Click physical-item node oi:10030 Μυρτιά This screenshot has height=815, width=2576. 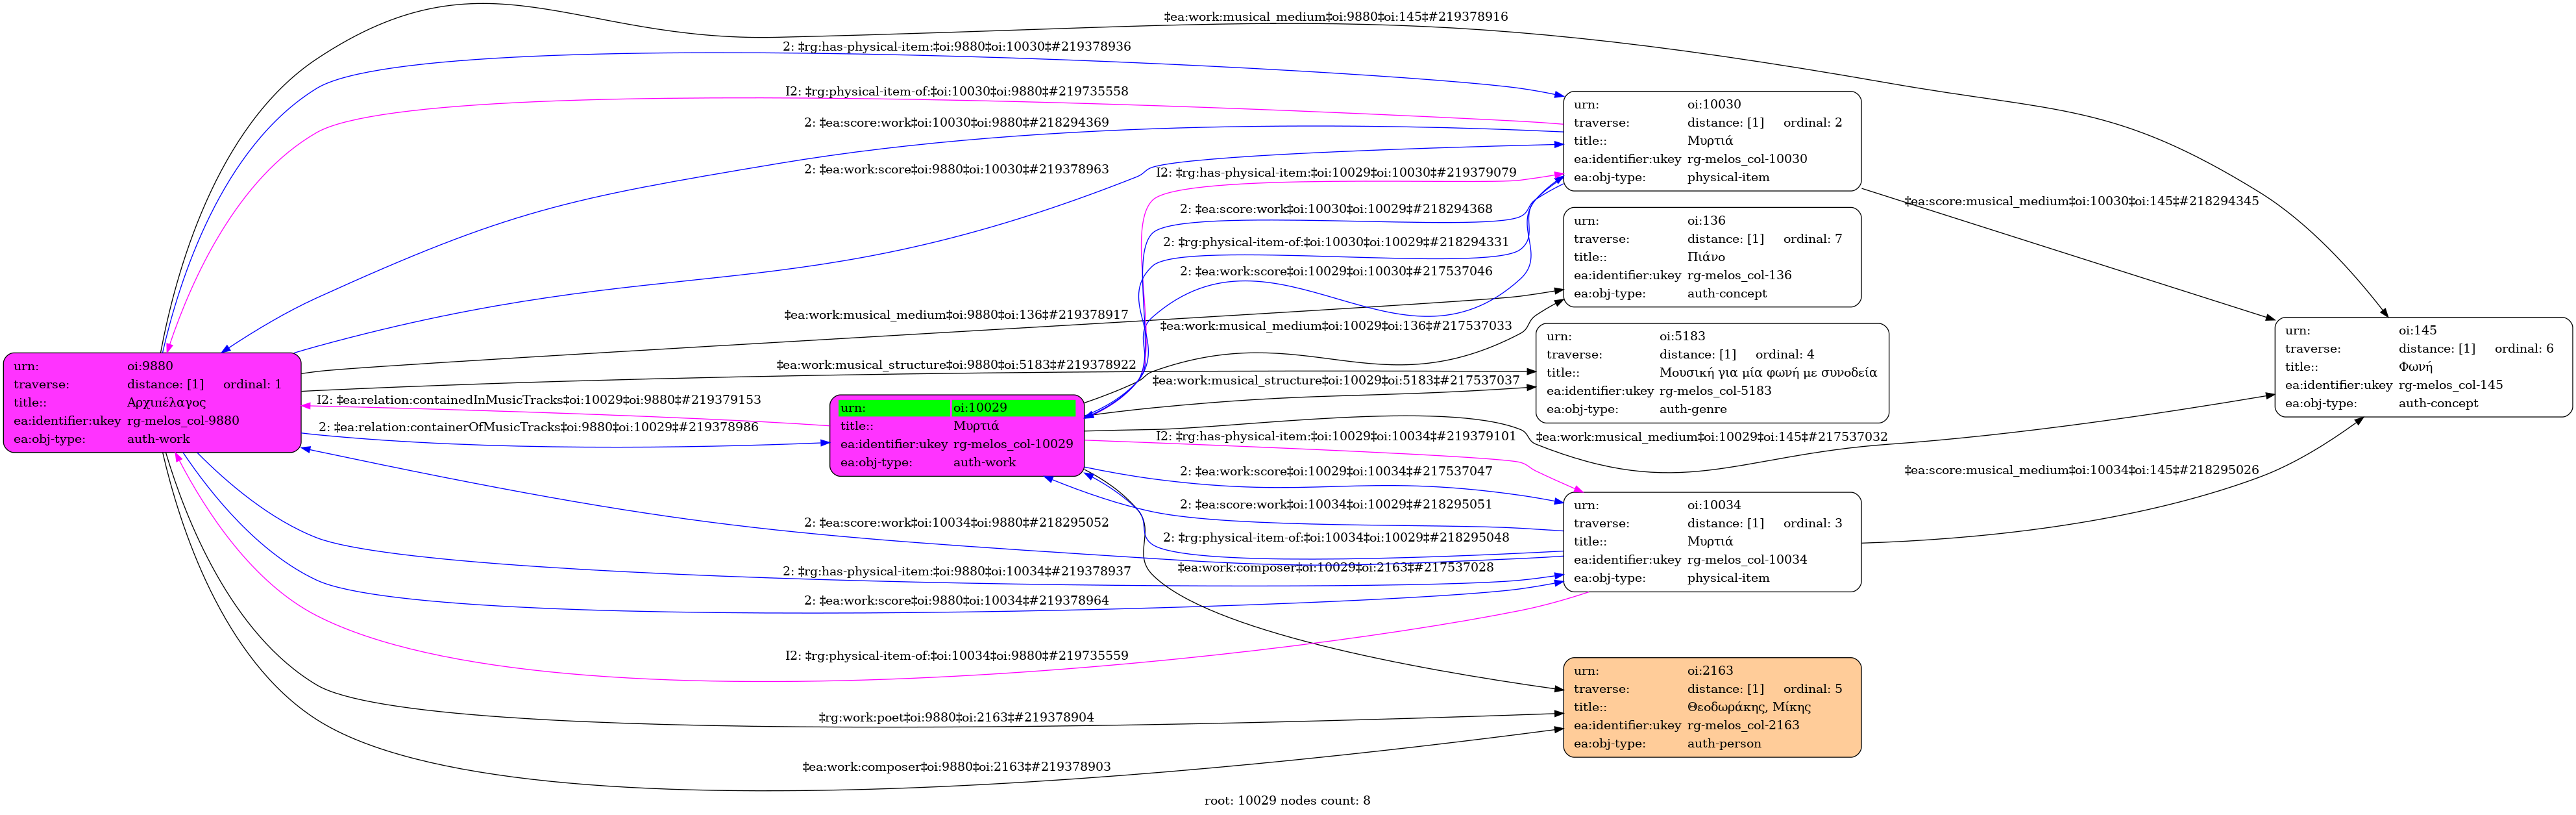tap(1711, 141)
